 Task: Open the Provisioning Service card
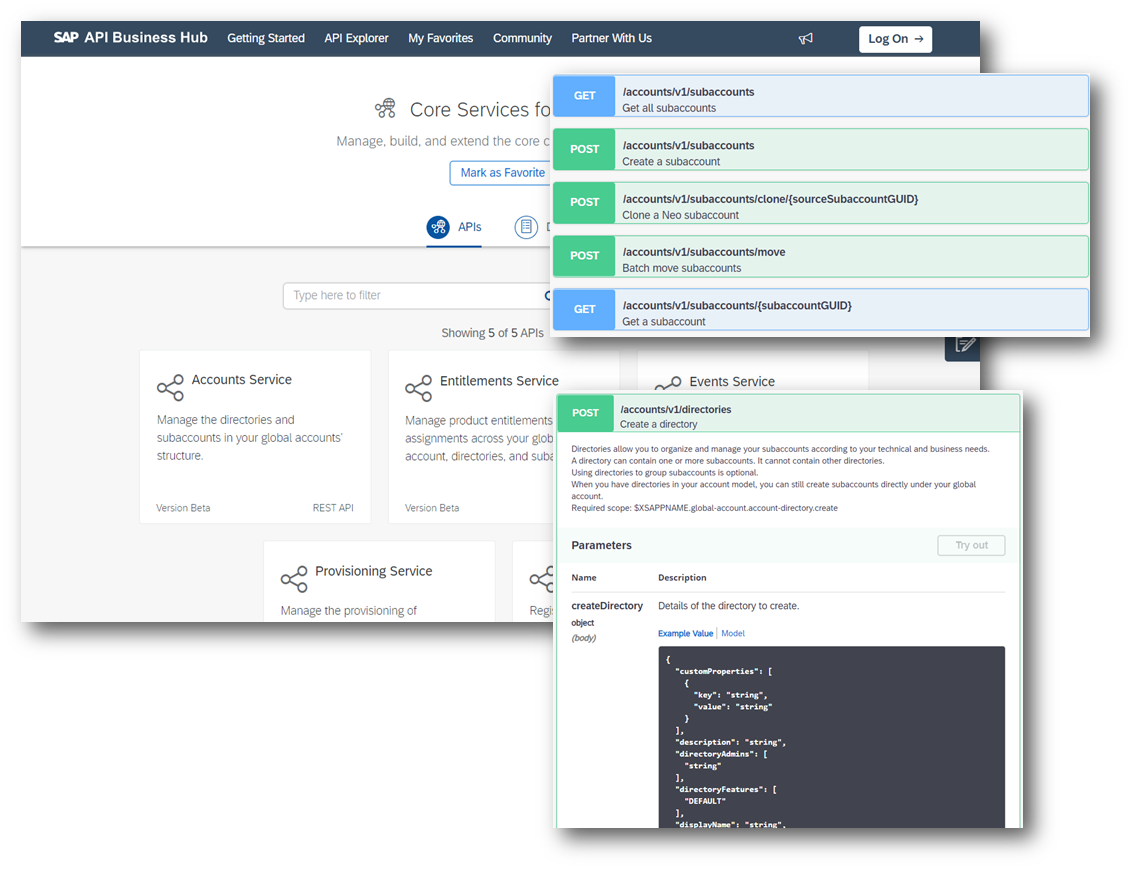point(379,581)
